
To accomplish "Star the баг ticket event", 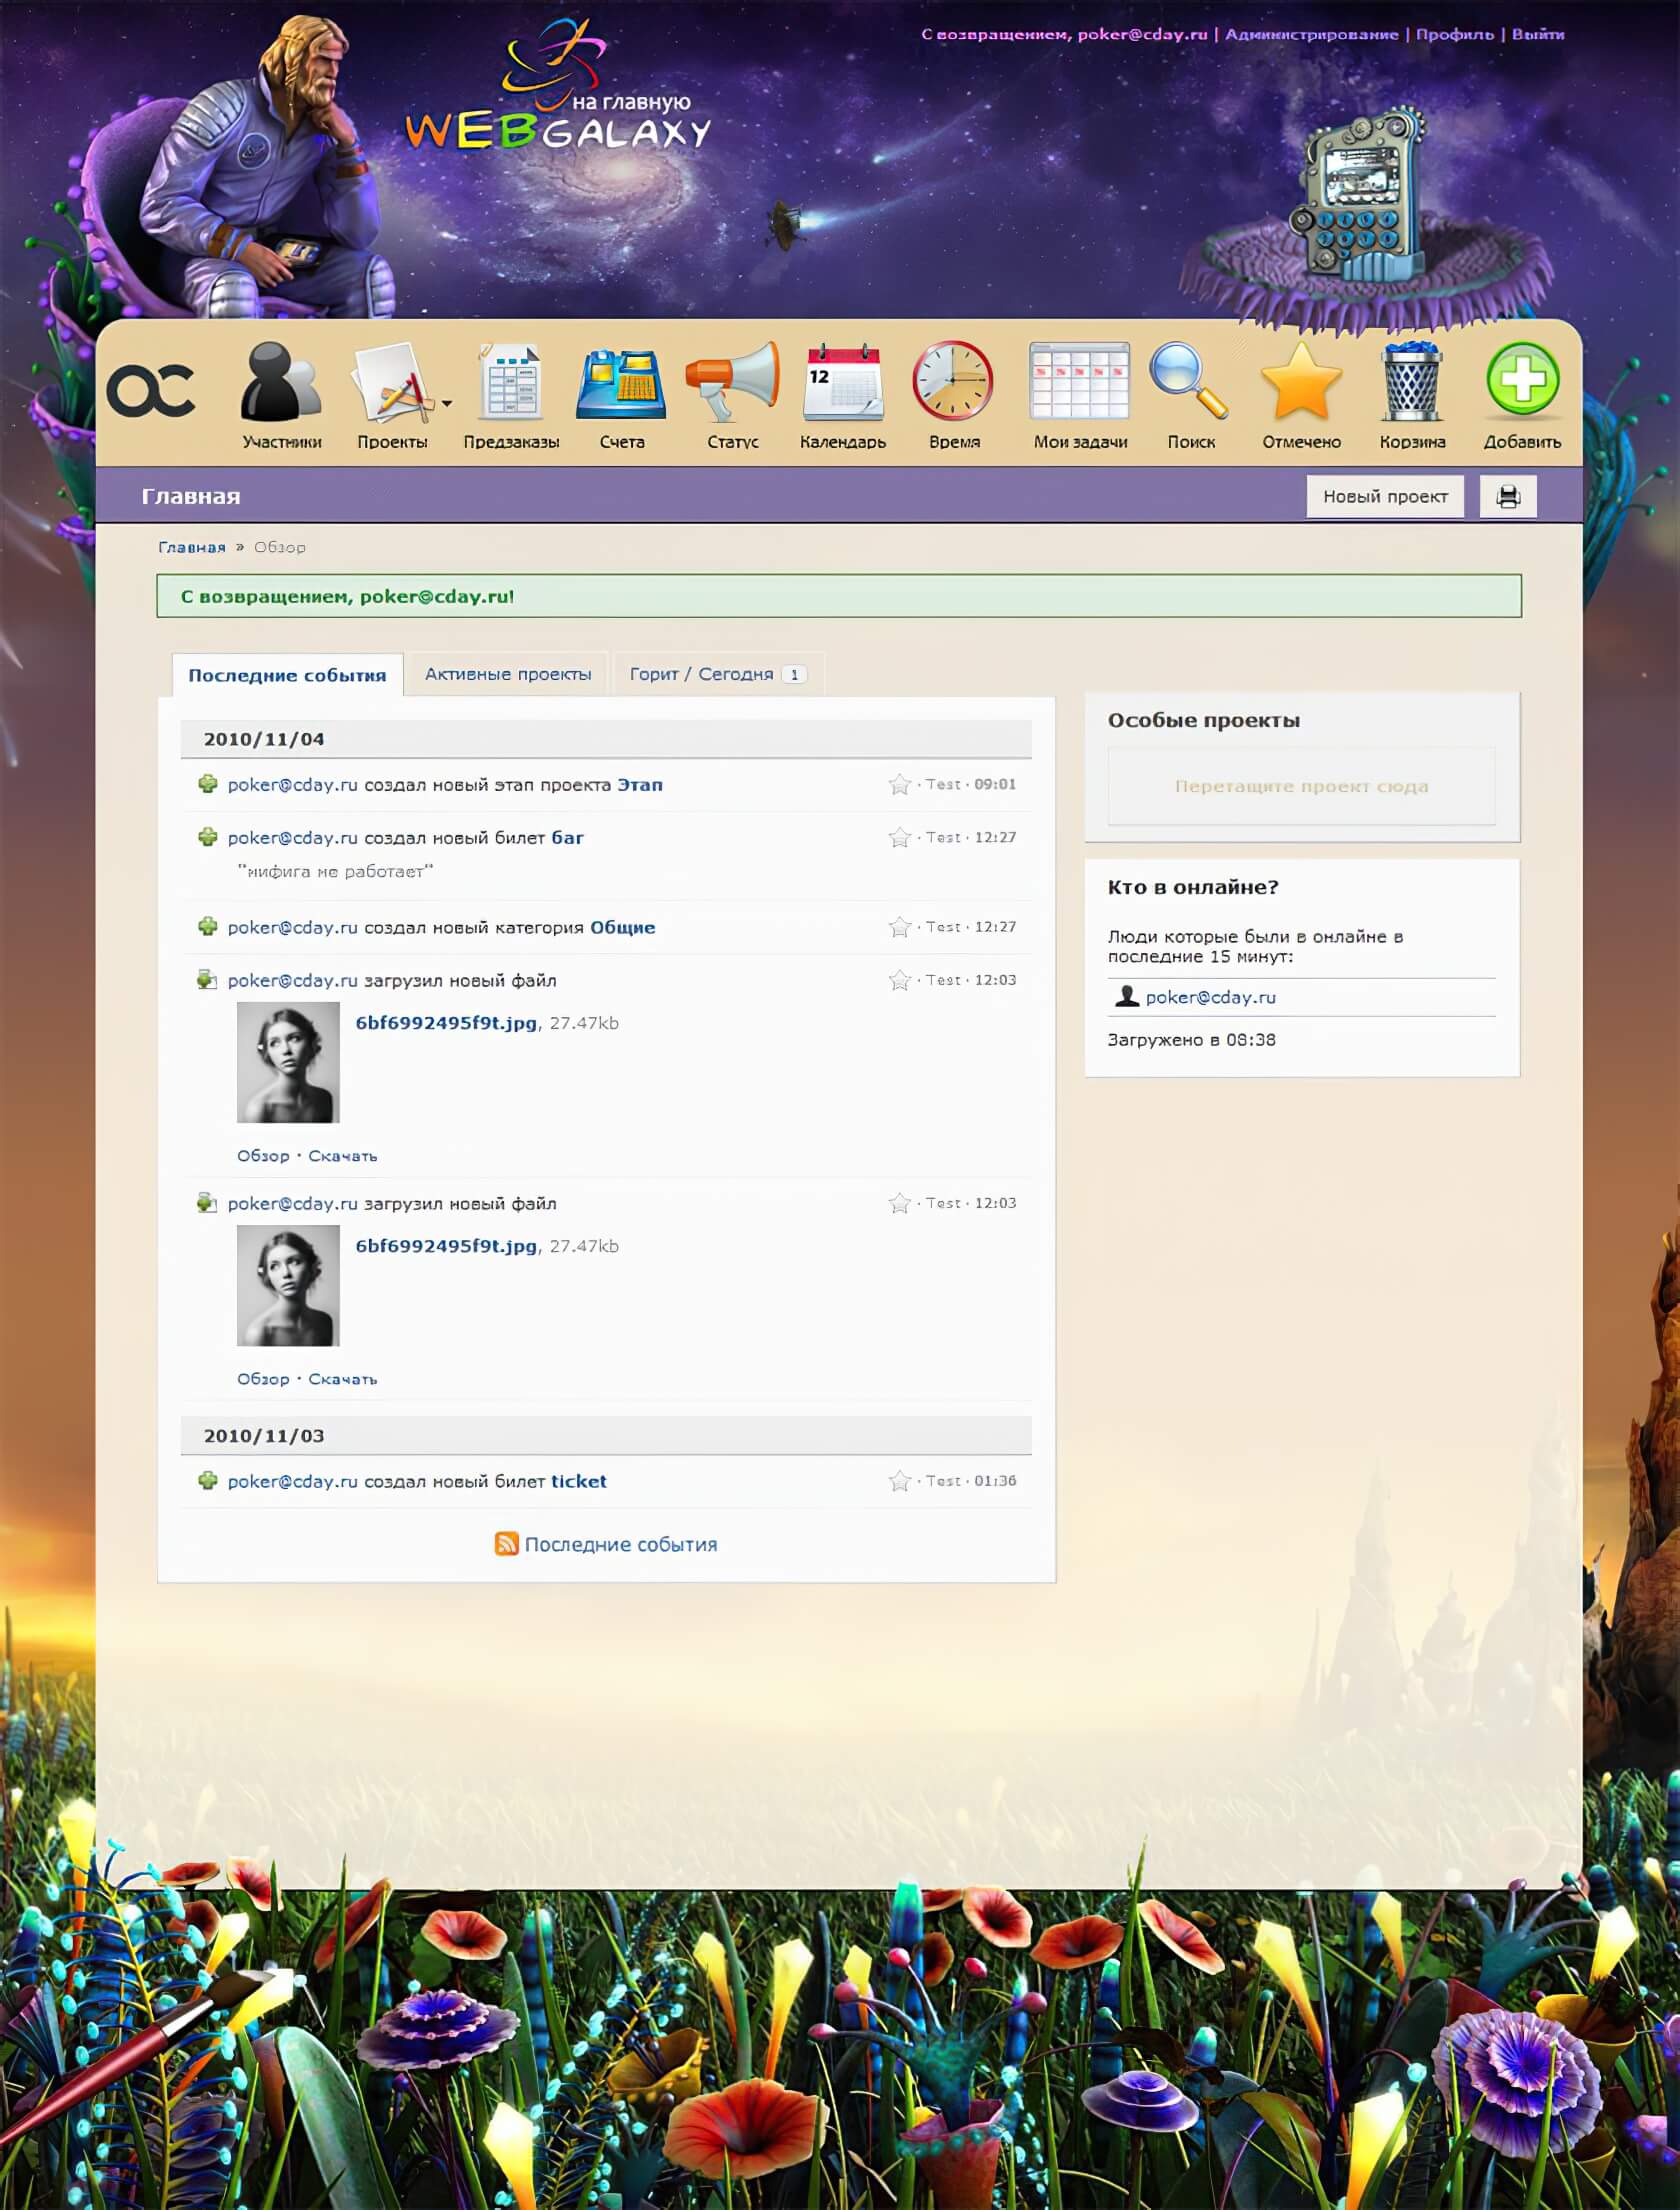I will click(899, 838).
